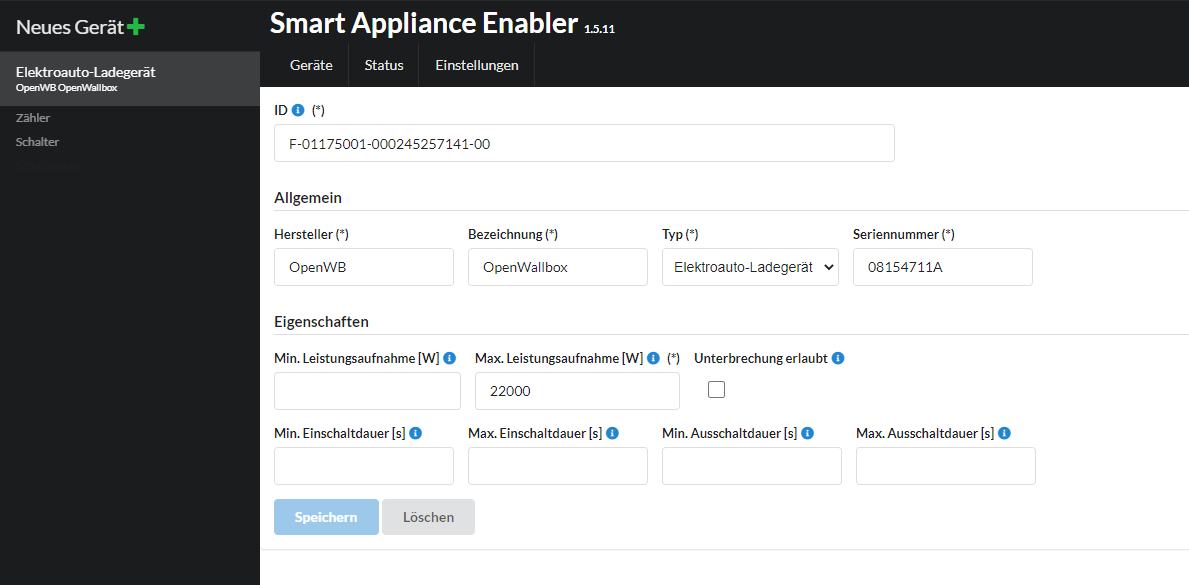Viewport: 1189px width, 585px height.
Task: Click into the Hersteller text field
Action: (x=363, y=267)
